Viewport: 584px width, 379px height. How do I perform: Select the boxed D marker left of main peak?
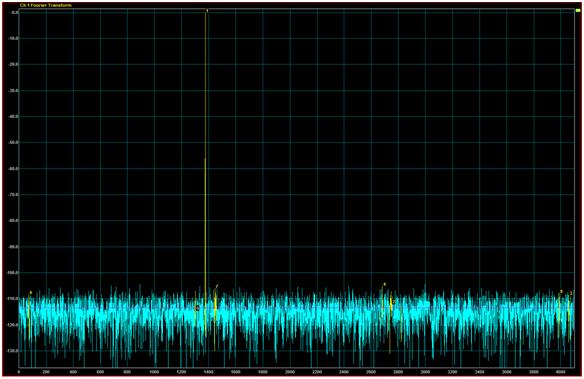point(197,308)
